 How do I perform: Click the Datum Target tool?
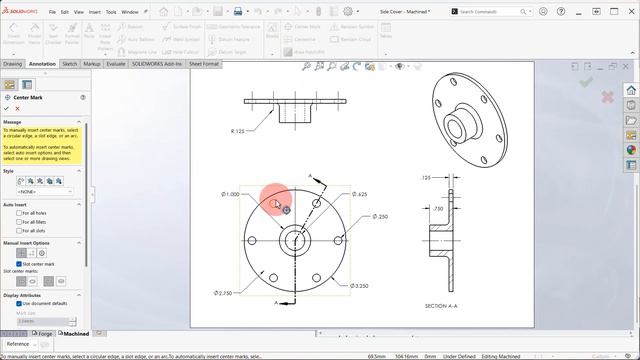(x=227, y=52)
